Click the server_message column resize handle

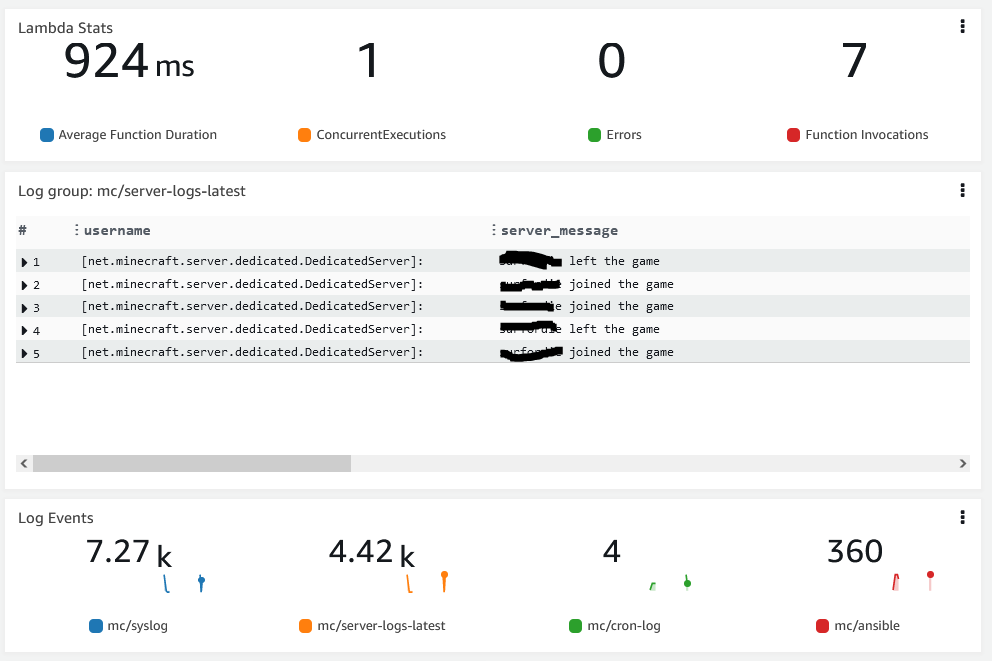[x=494, y=230]
